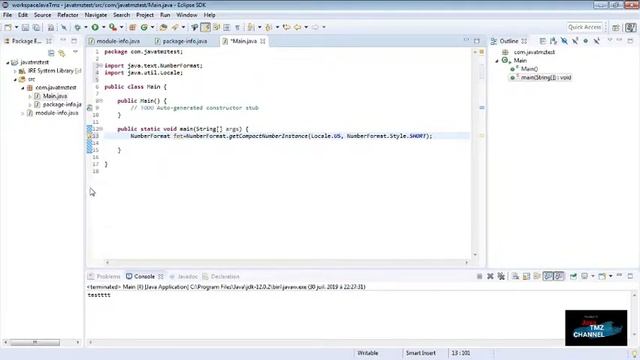Viewport: 640px width, 360px height.
Task: Toggle Link with Editor in Package Explorer
Action: pyautogui.click(x=62, y=53)
